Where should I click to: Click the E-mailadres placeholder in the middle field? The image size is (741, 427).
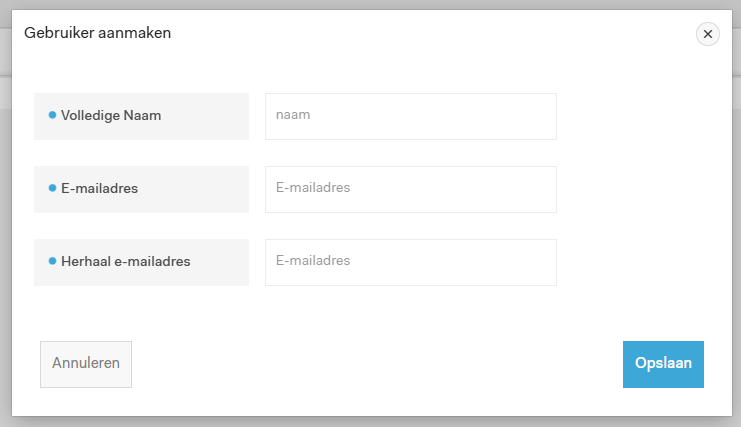coord(313,188)
